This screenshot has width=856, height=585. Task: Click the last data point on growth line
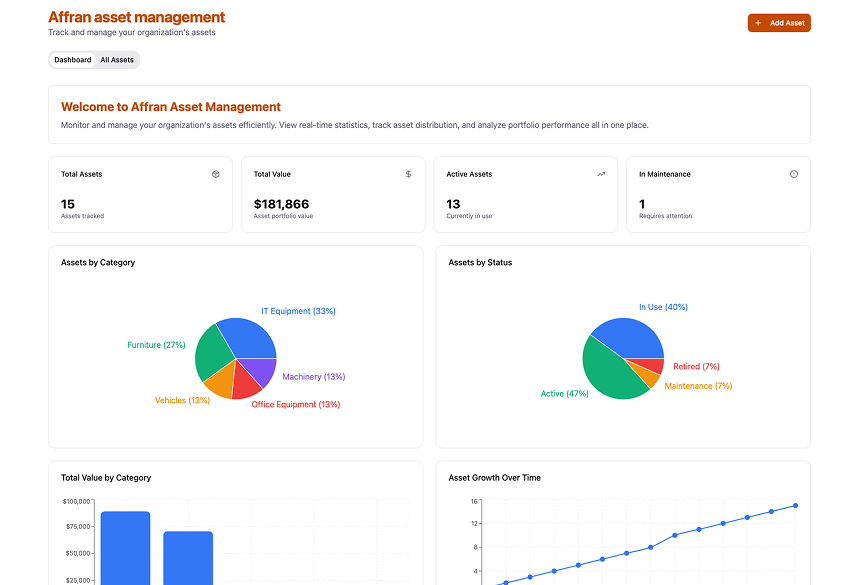point(796,505)
